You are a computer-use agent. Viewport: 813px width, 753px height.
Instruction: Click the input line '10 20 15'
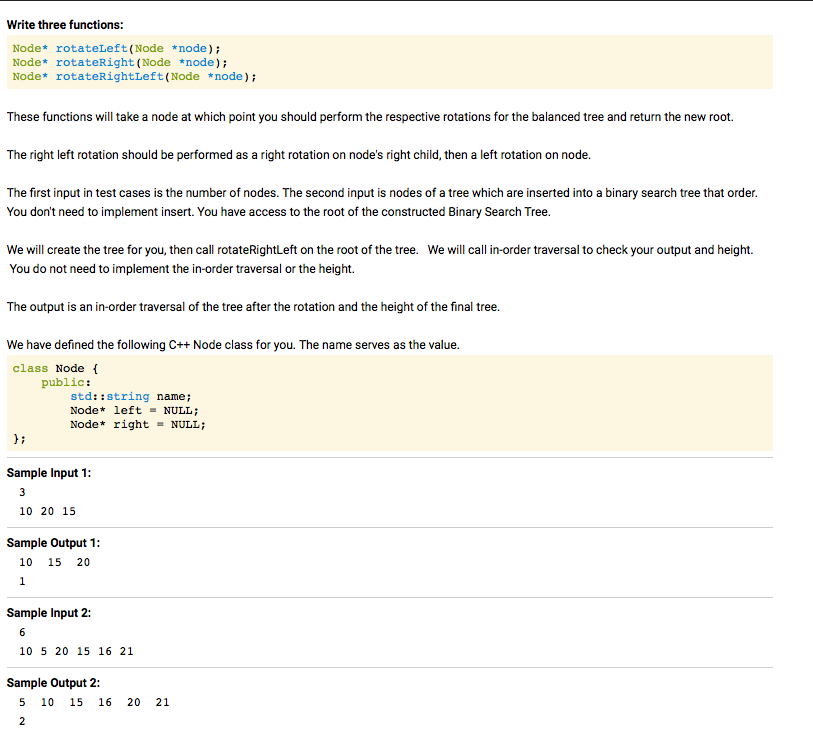tap(47, 511)
